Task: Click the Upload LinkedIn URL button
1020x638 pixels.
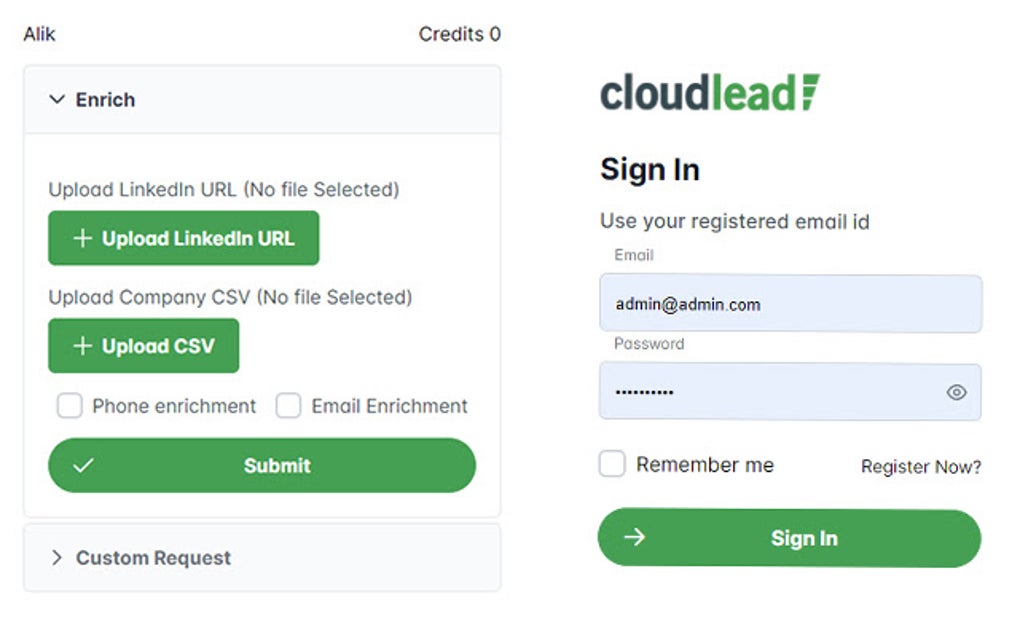Action: pyautogui.click(x=183, y=238)
